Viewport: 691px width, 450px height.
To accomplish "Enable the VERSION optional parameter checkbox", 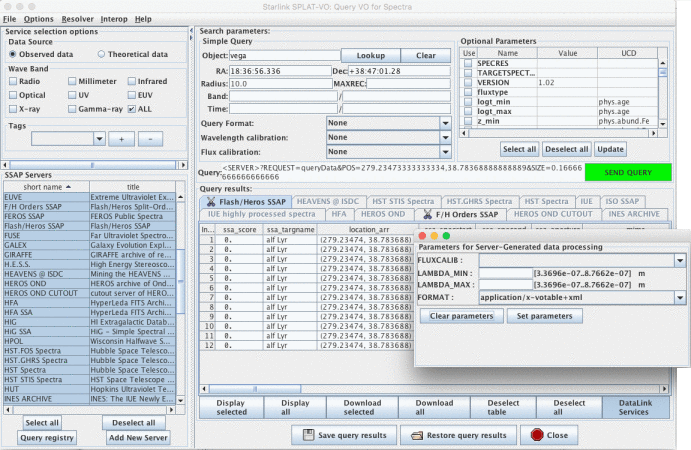I will 468,82.
